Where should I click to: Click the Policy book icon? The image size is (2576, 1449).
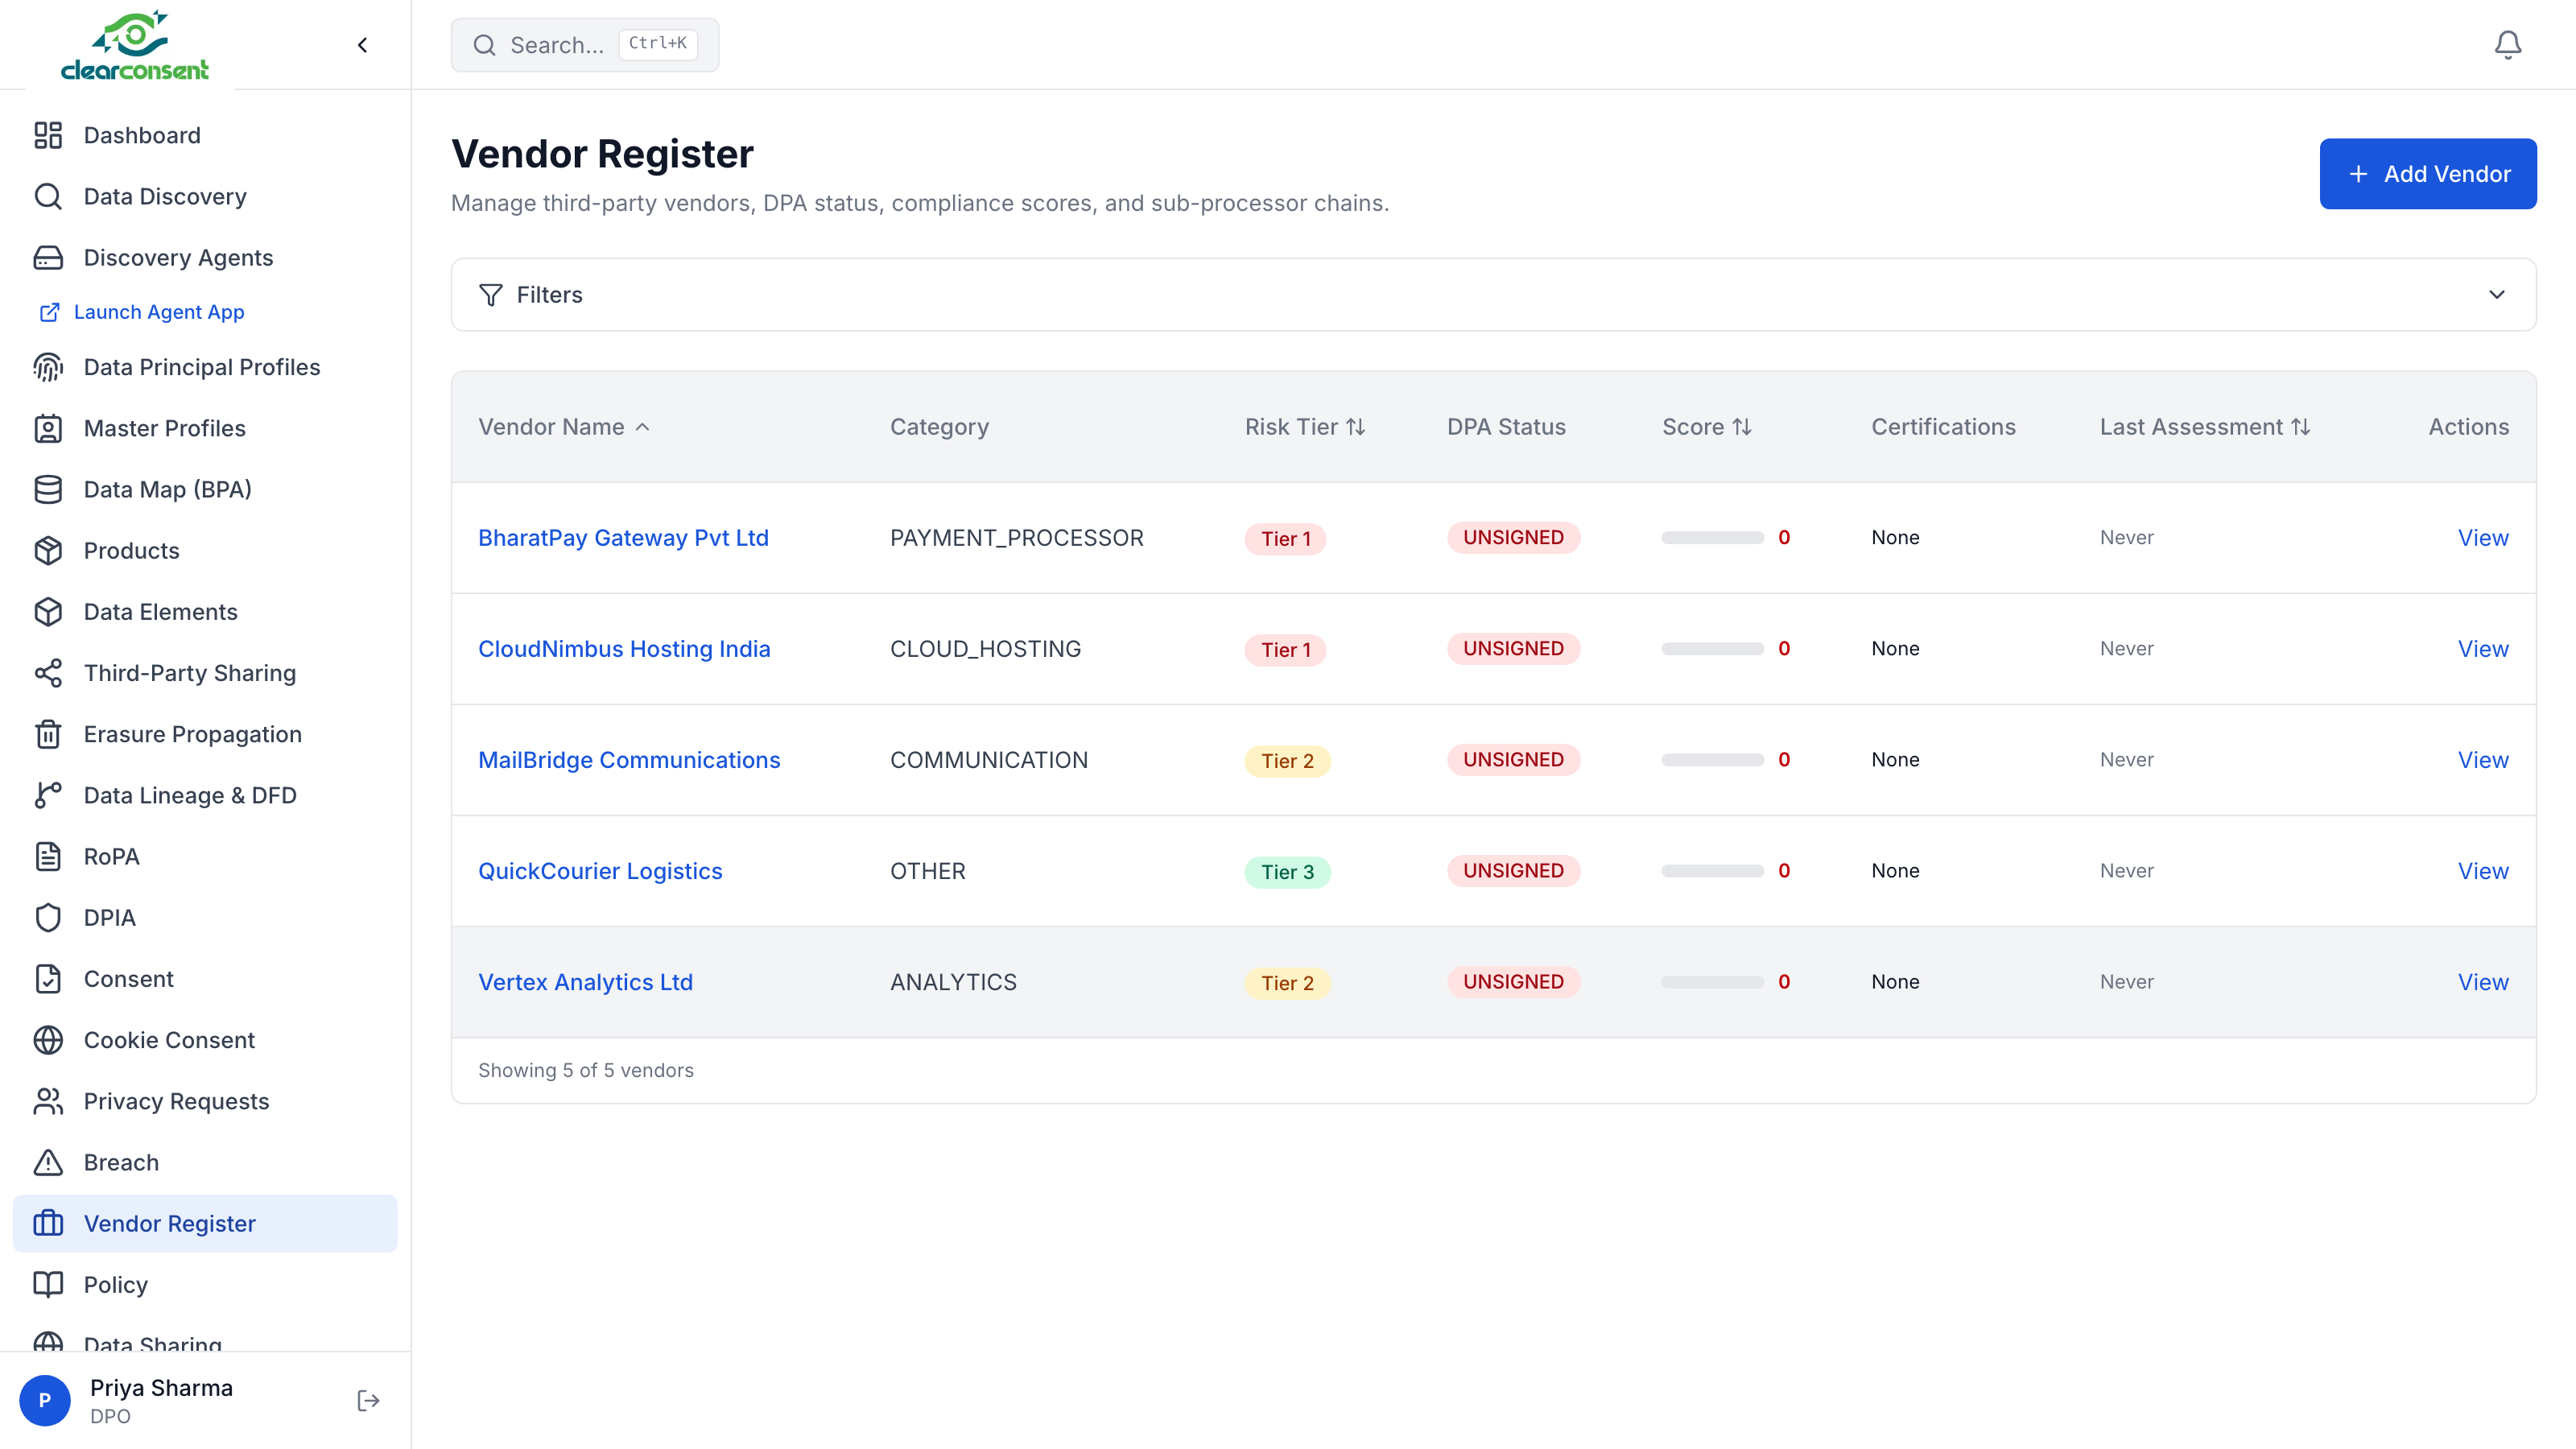click(48, 1284)
